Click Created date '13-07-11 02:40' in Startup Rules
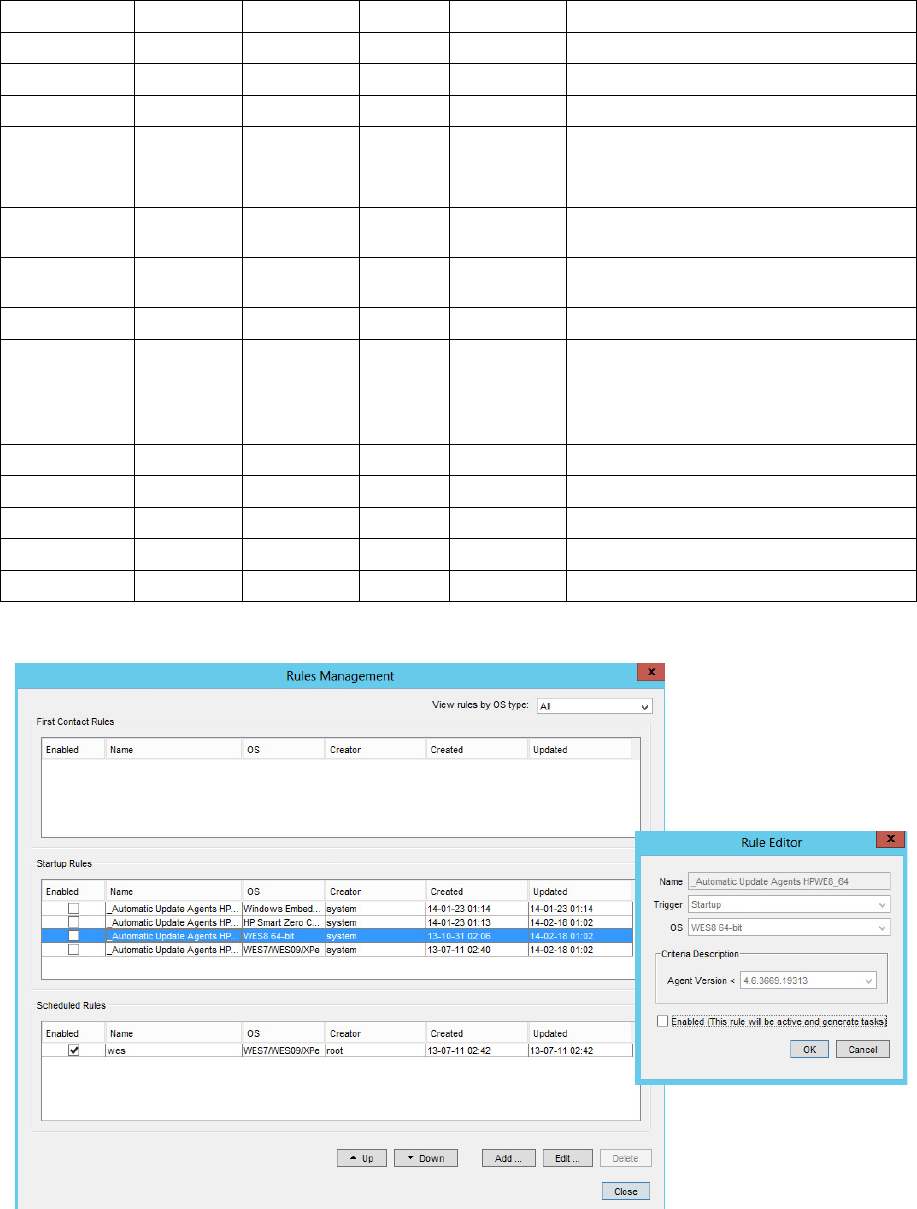 pyautogui.click(x=477, y=949)
